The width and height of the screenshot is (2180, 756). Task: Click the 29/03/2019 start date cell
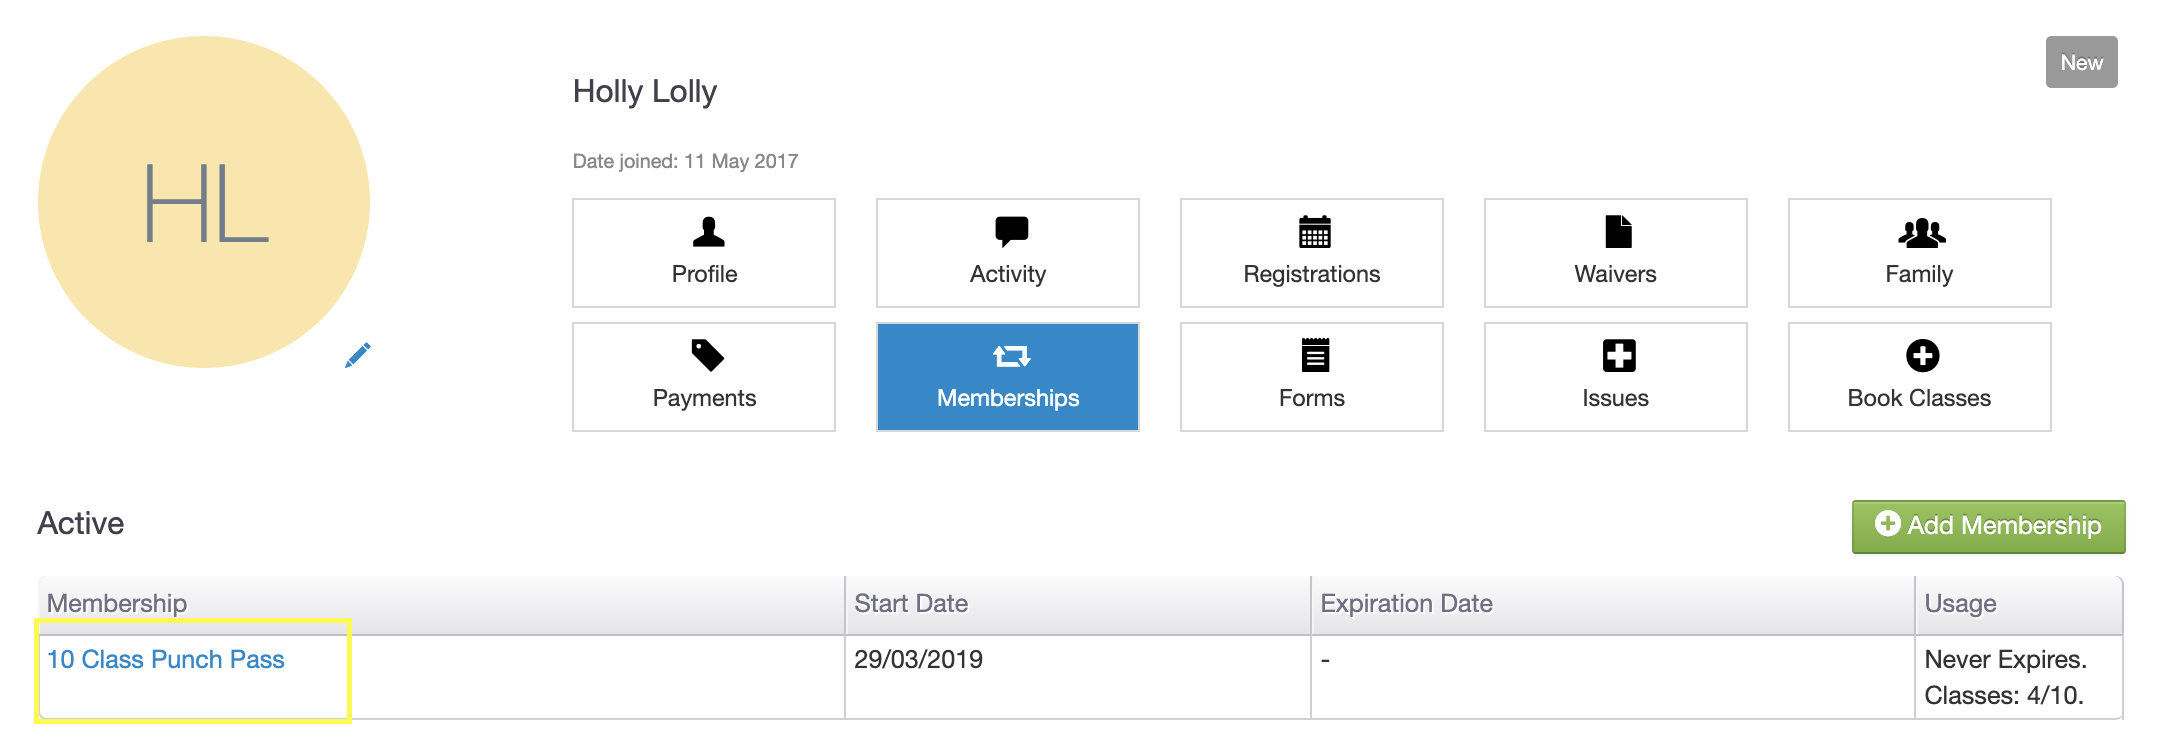pyautogui.click(x=918, y=660)
